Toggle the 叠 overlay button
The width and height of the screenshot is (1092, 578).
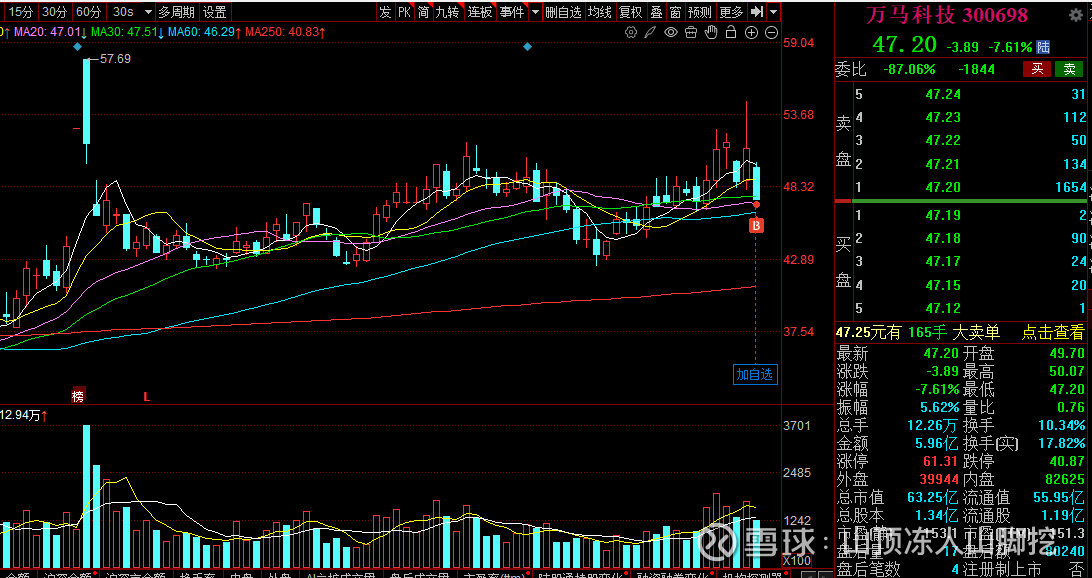tap(656, 12)
